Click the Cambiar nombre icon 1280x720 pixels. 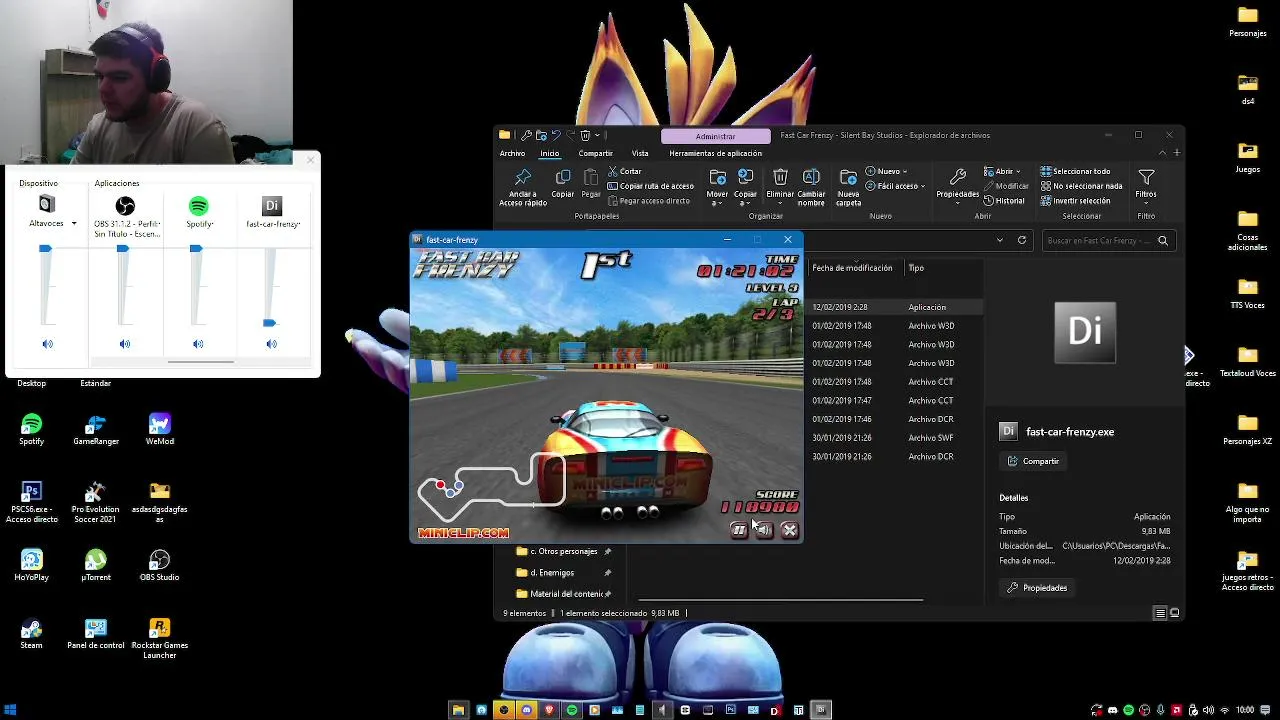(x=811, y=177)
